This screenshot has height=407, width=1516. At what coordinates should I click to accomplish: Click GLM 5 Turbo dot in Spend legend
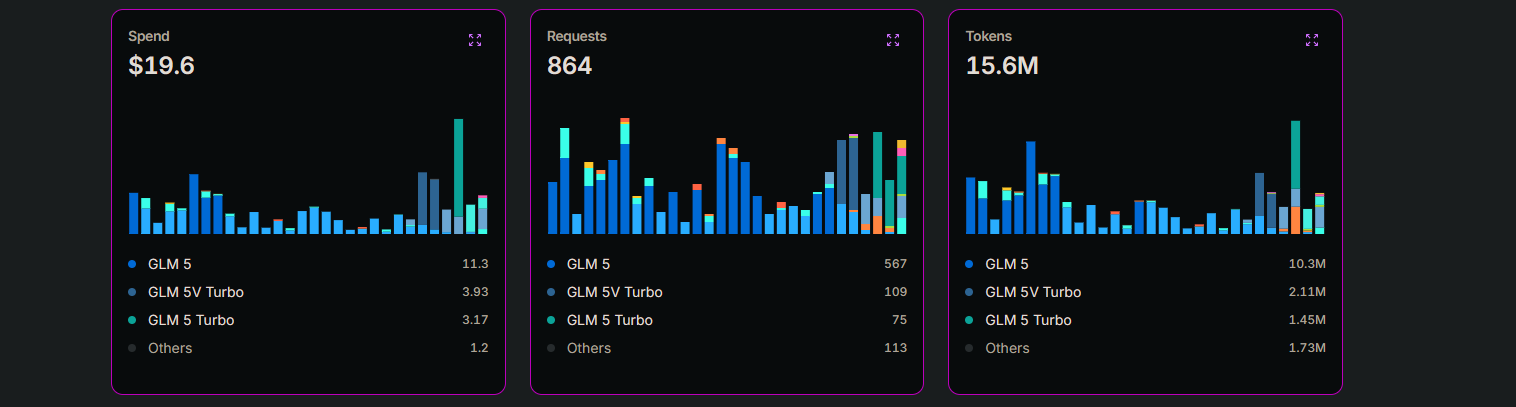click(x=132, y=320)
